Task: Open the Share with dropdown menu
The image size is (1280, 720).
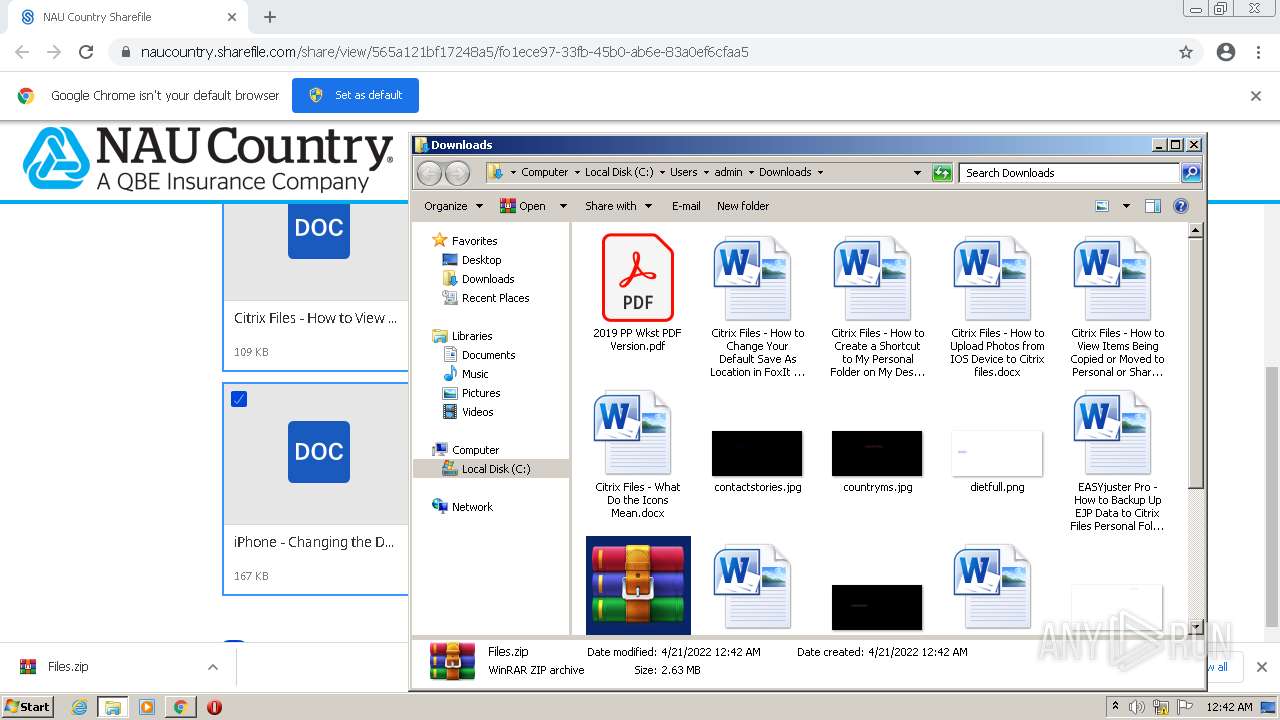Action: coord(618,206)
